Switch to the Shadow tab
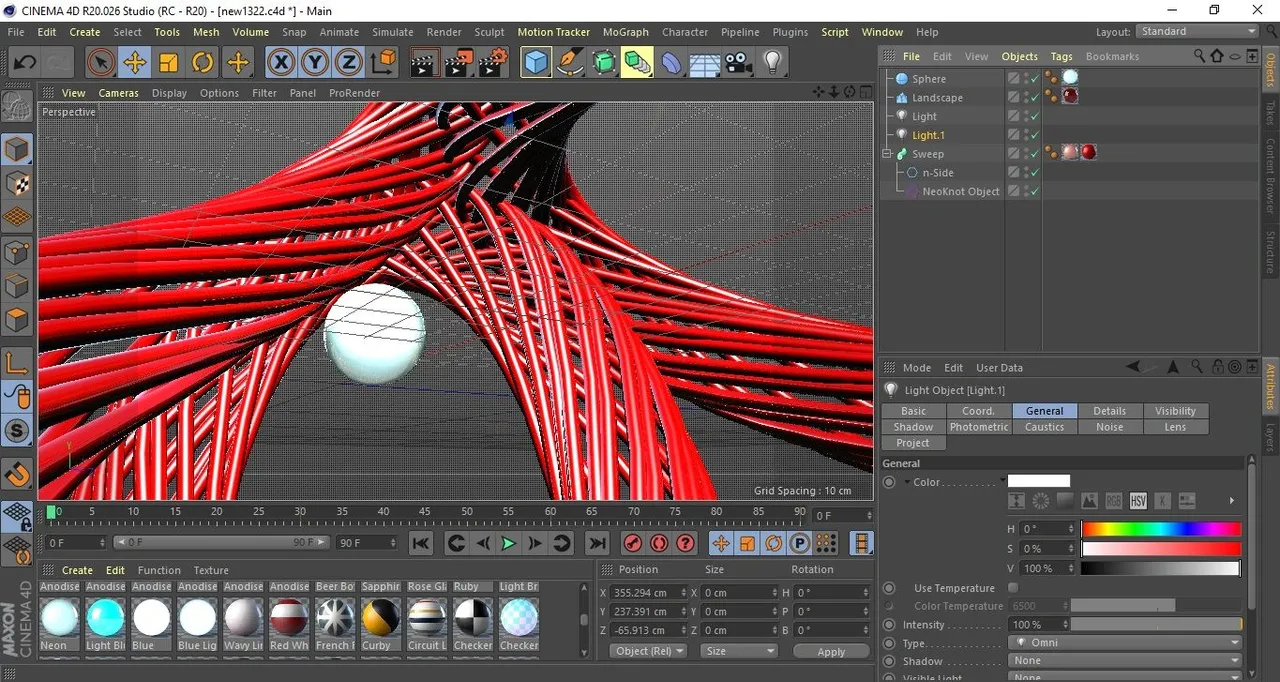The width and height of the screenshot is (1280, 682). pos(913,427)
